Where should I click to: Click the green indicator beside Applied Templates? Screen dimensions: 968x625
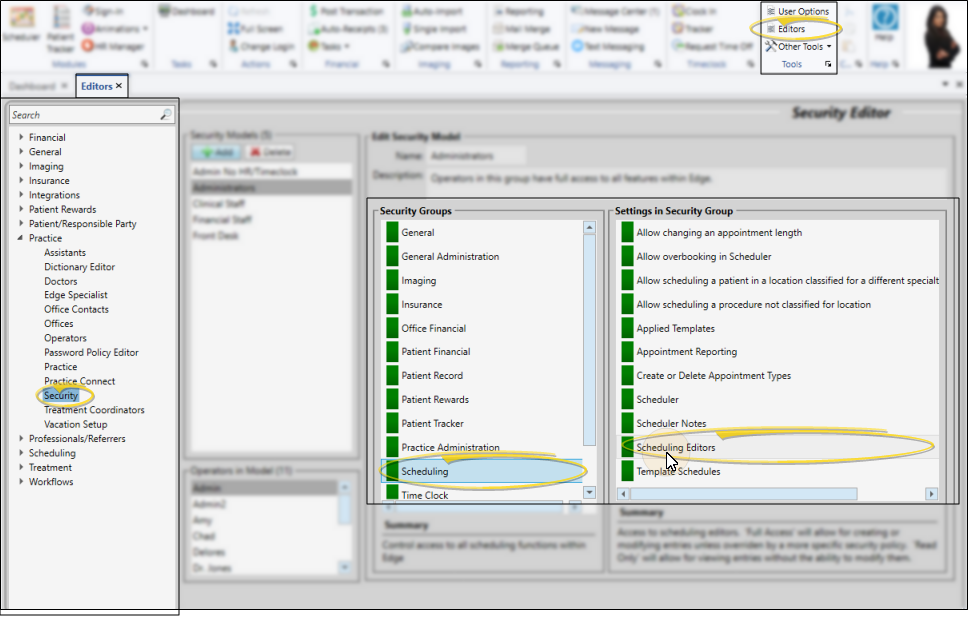[x=628, y=328]
